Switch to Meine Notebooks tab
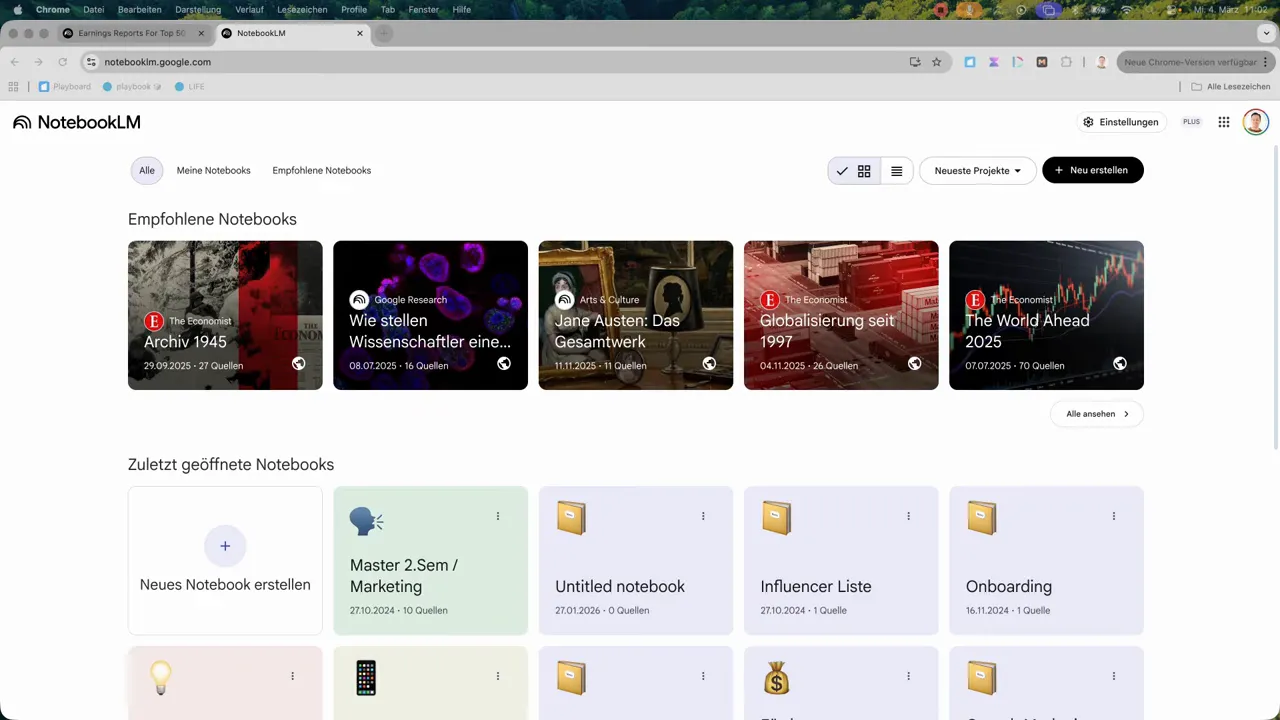The image size is (1280, 720). click(213, 171)
